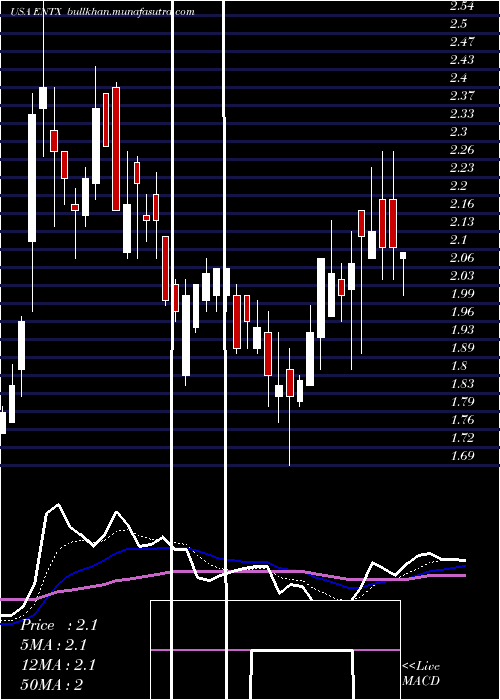Click the 2.1 price axis label
The height and width of the screenshot is (700, 500).
[458, 240]
